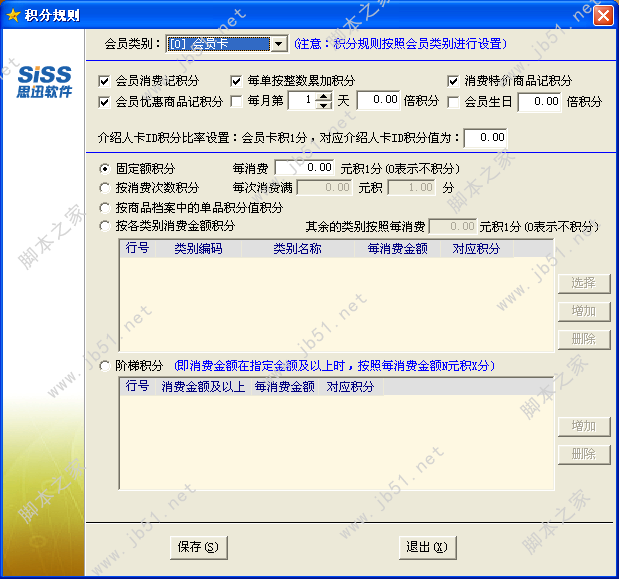Click the 类别编码 column header

pyautogui.click(x=198, y=249)
